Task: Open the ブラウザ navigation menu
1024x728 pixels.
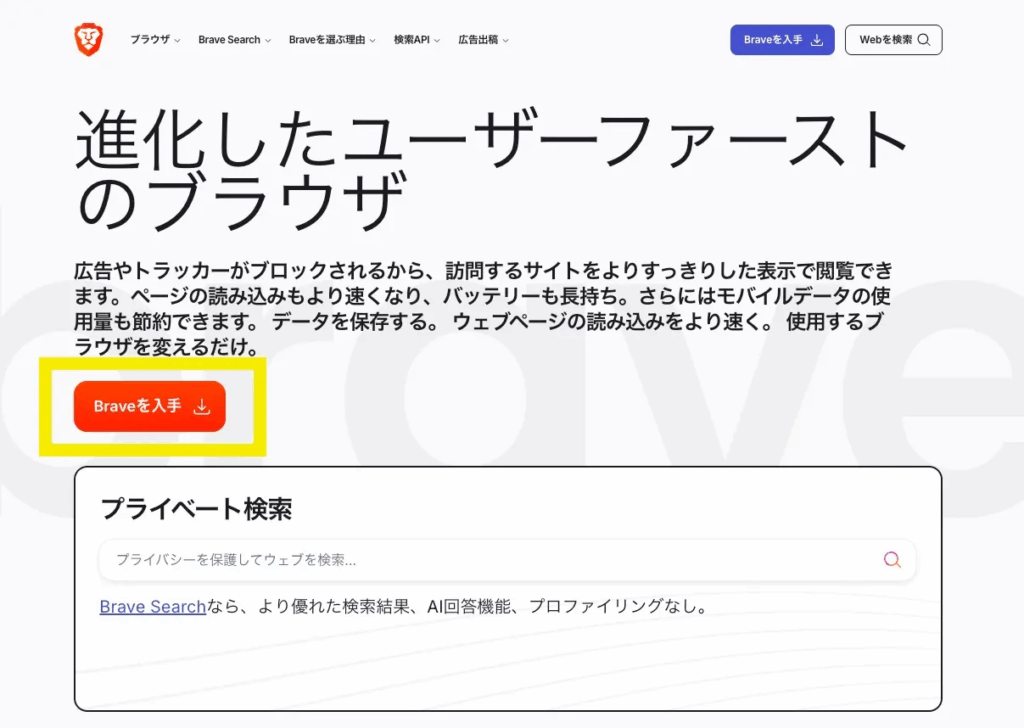Action: [155, 40]
